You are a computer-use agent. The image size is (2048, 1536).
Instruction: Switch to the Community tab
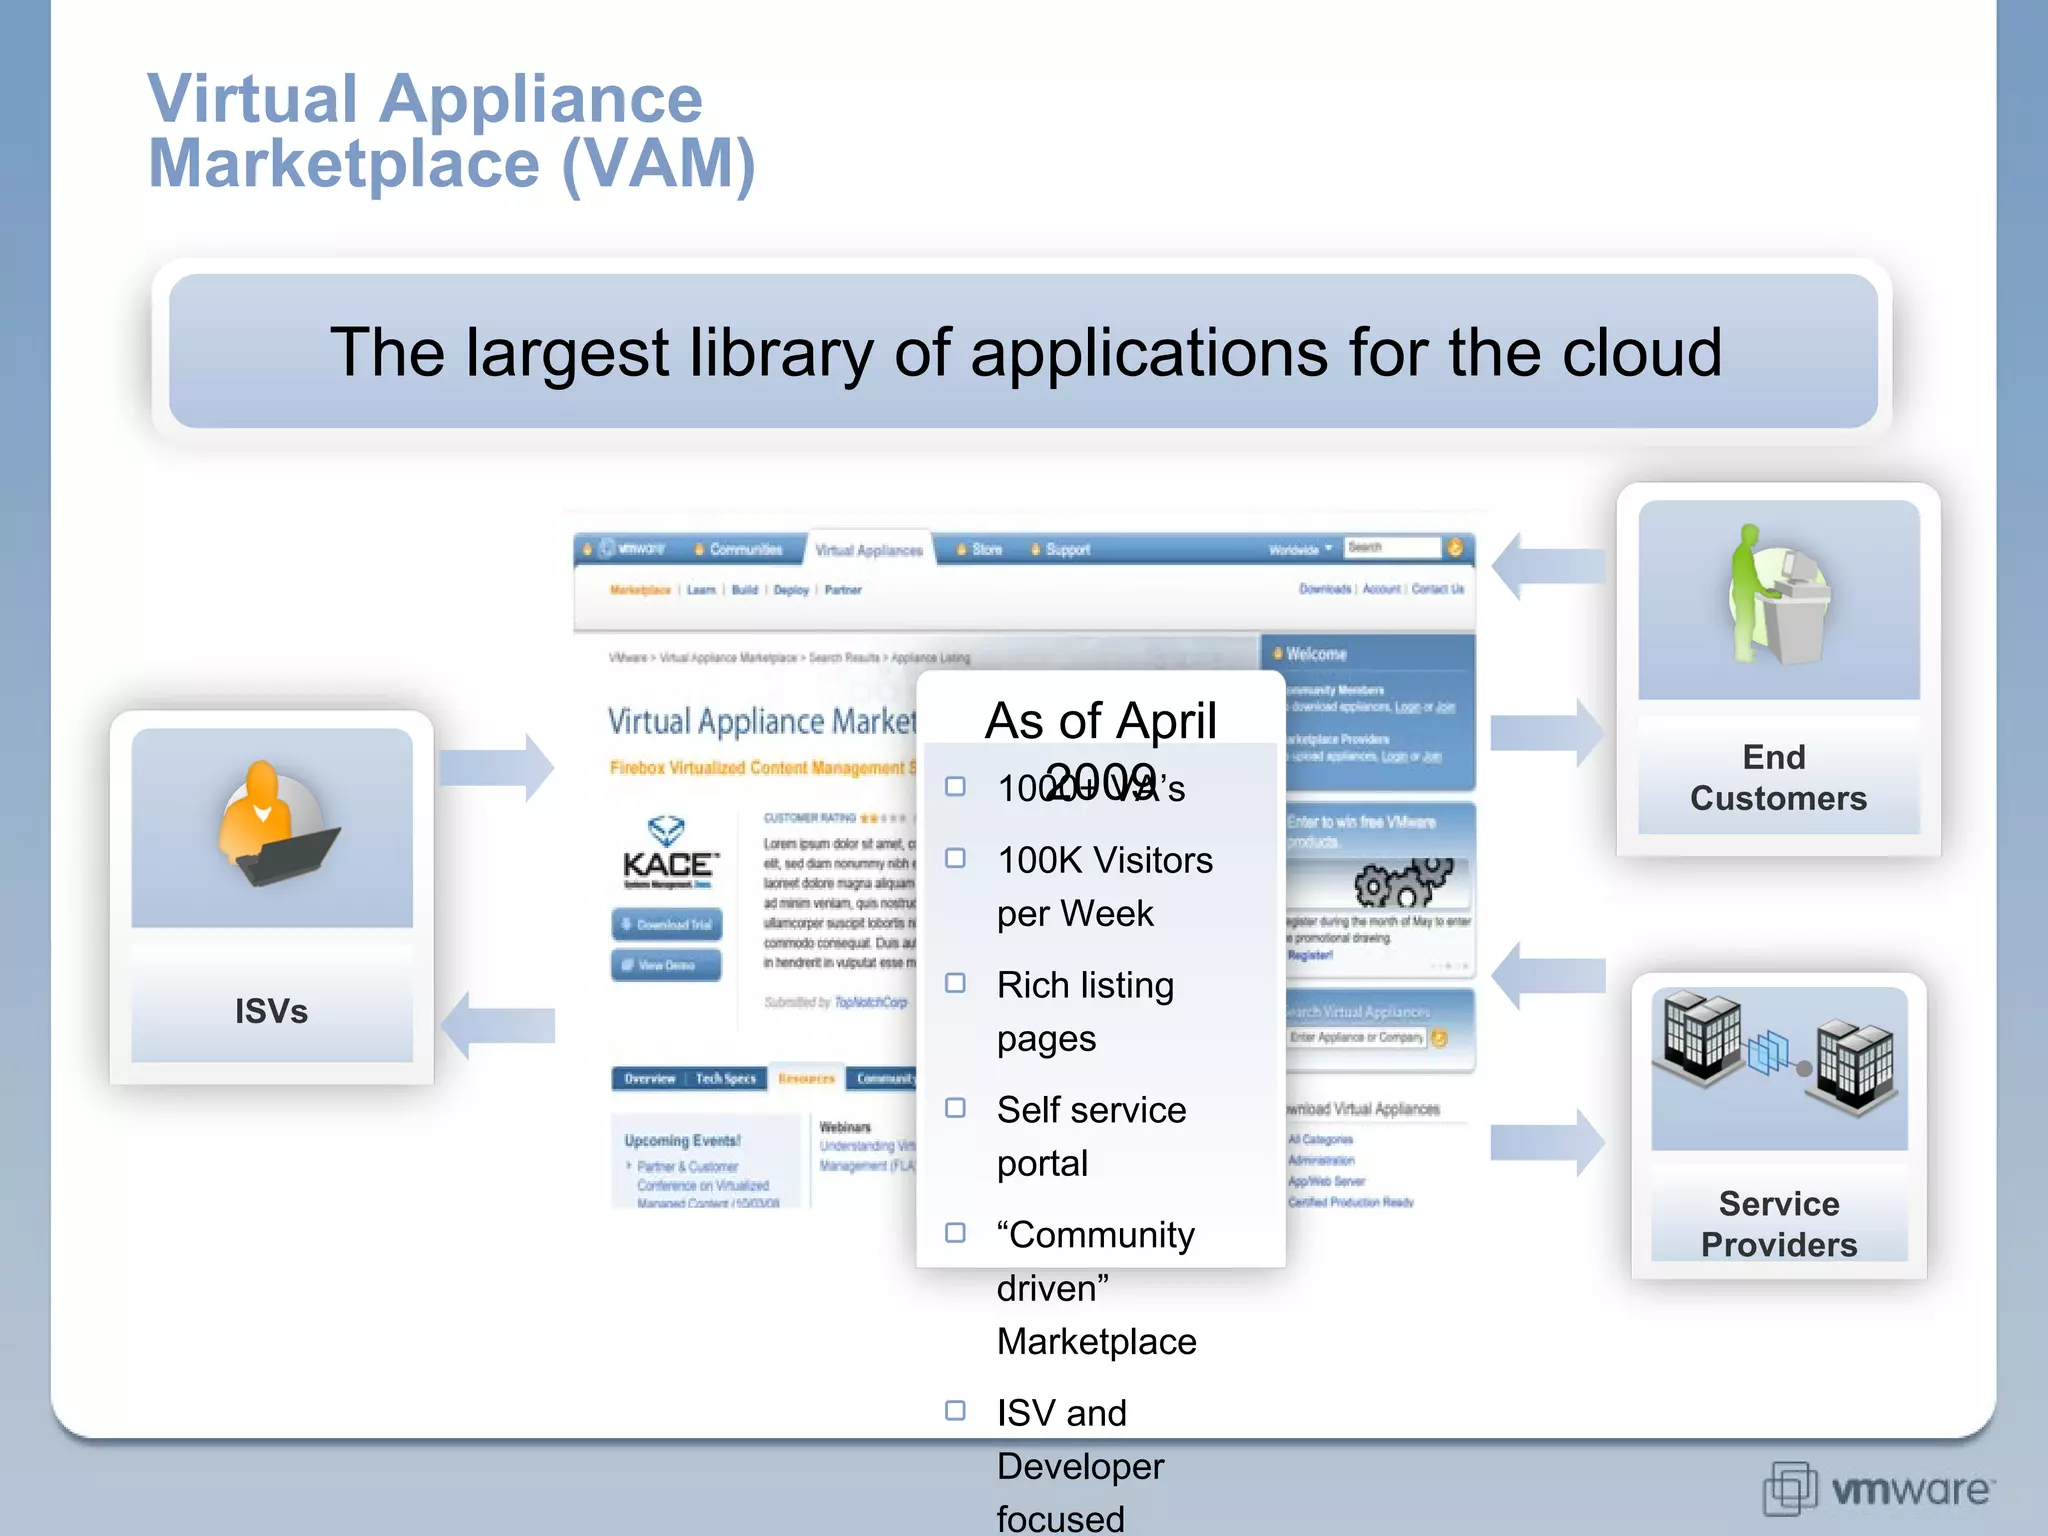(883, 1078)
